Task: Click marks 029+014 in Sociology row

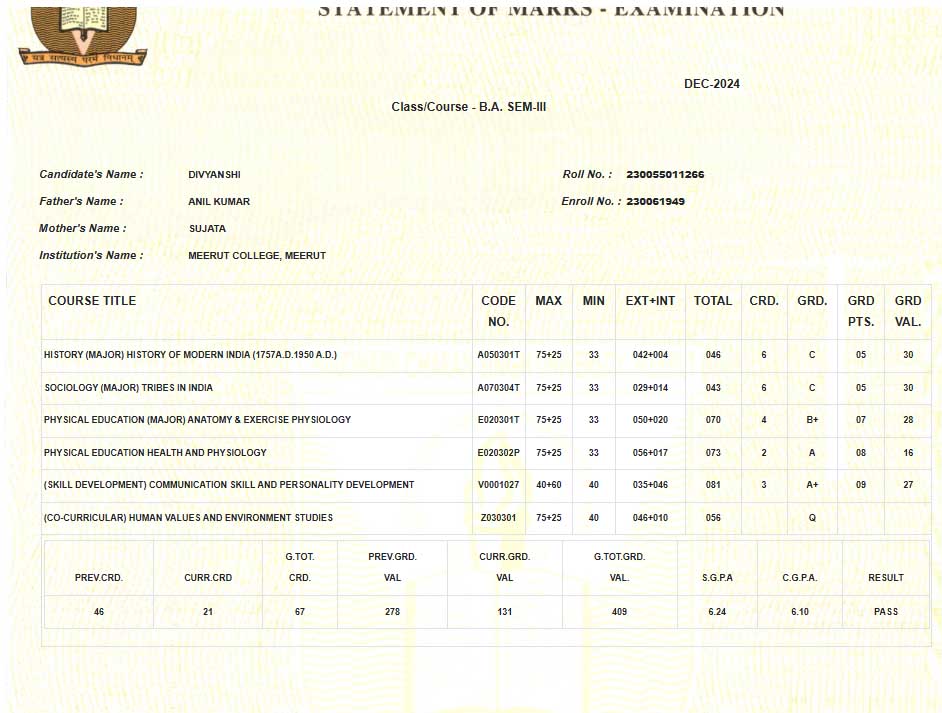Action: pyautogui.click(x=650, y=388)
